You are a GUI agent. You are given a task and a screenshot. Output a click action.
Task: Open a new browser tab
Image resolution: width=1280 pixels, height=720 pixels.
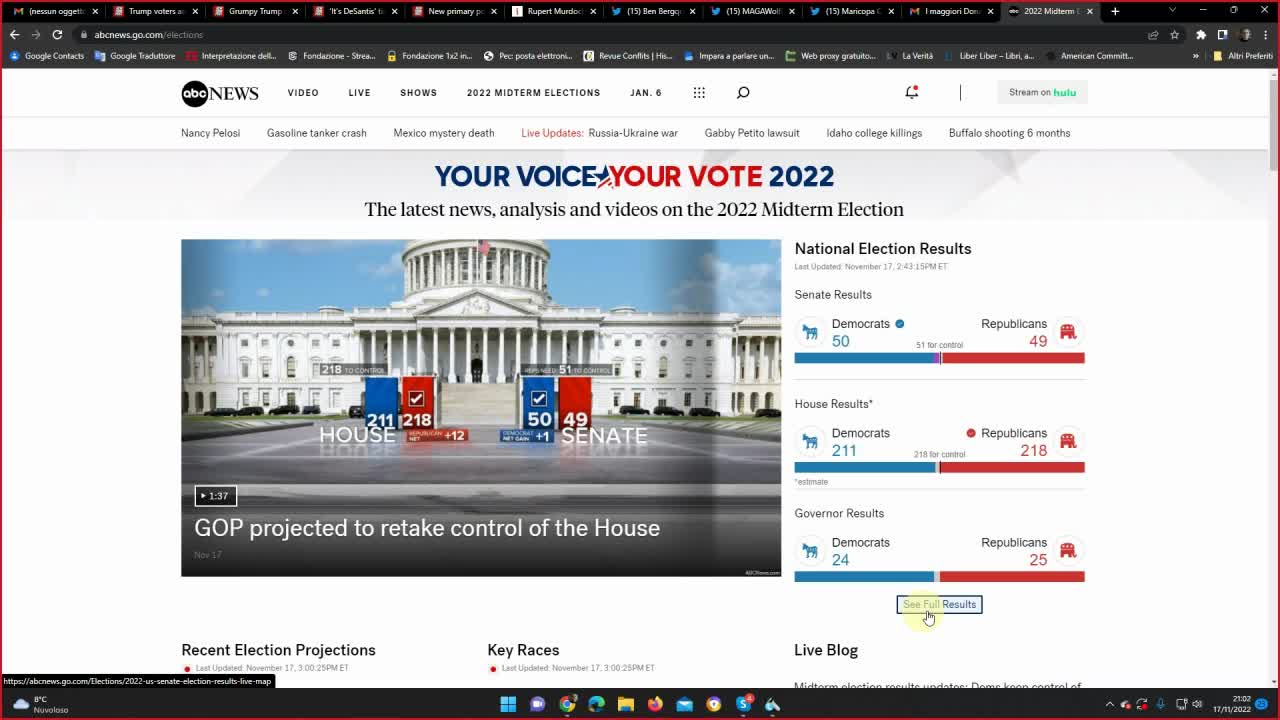(x=1115, y=11)
